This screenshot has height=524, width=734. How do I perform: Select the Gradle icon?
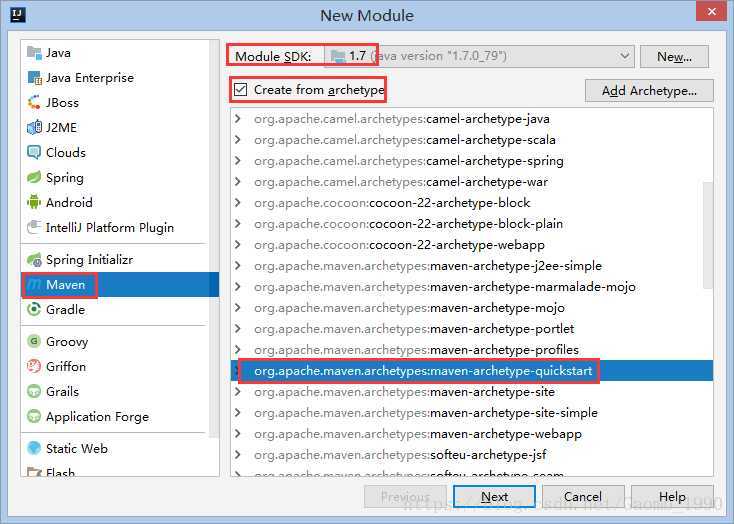(34, 310)
